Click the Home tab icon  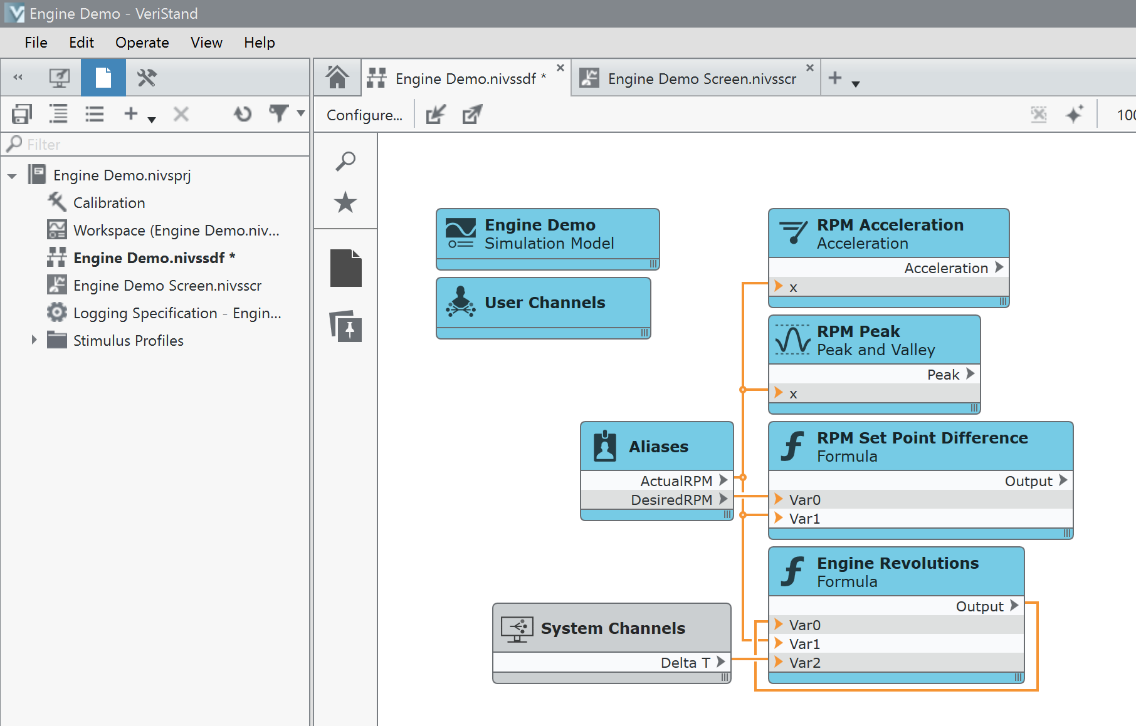pos(337,77)
